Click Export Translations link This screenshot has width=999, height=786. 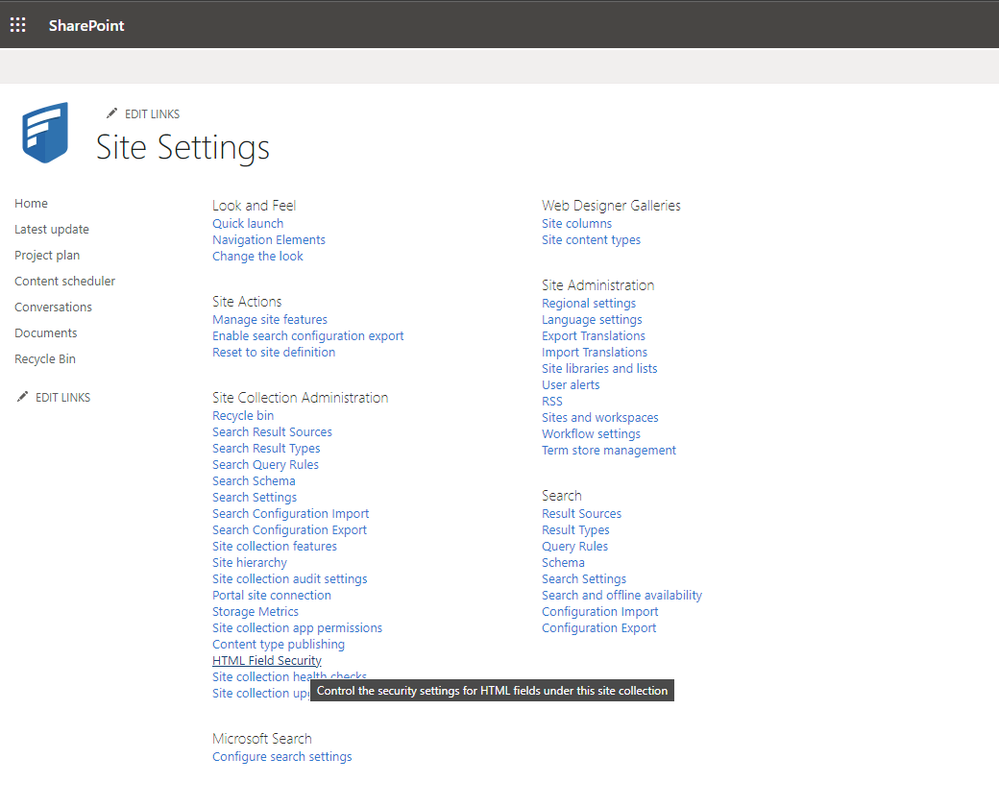click(x=594, y=336)
